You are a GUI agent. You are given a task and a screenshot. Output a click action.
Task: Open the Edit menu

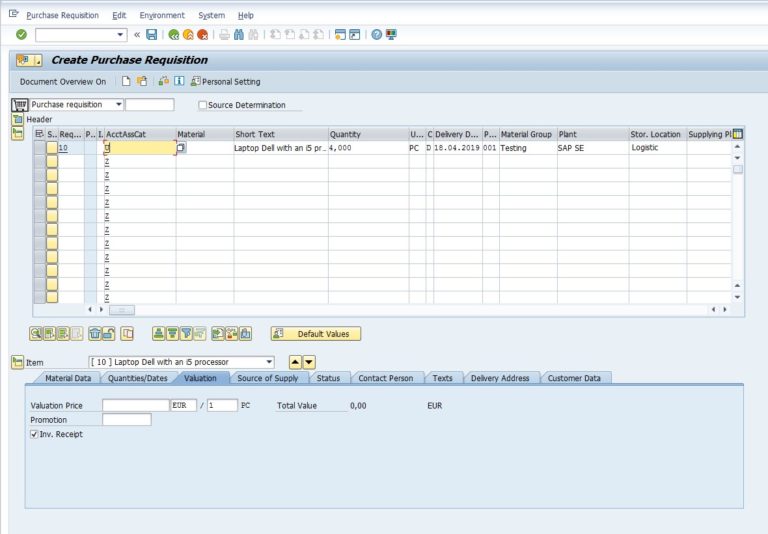tap(119, 15)
